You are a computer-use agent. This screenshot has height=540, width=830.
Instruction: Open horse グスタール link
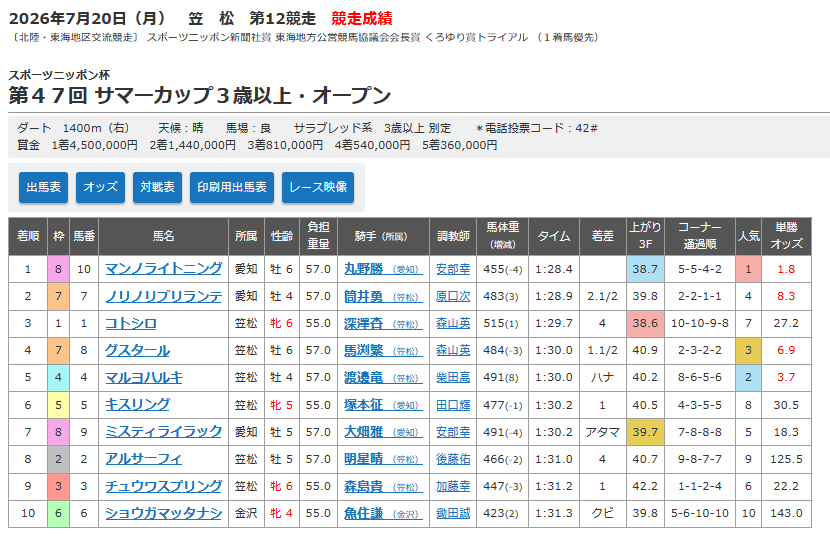(138, 350)
